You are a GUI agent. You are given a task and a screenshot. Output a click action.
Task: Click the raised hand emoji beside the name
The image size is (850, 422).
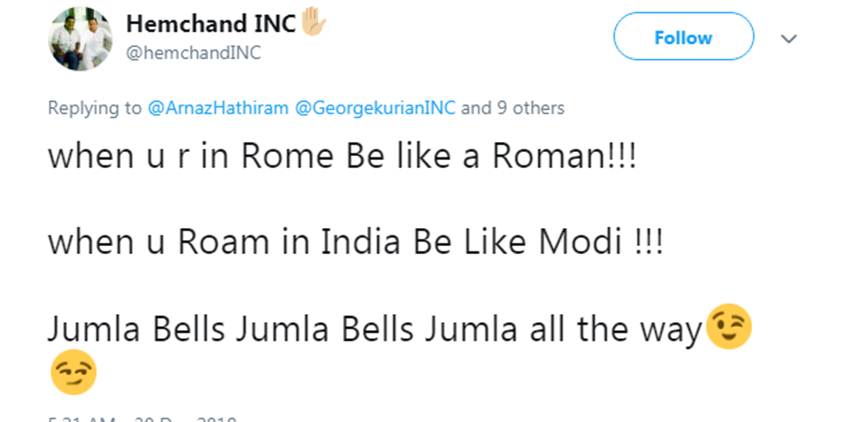(x=315, y=22)
